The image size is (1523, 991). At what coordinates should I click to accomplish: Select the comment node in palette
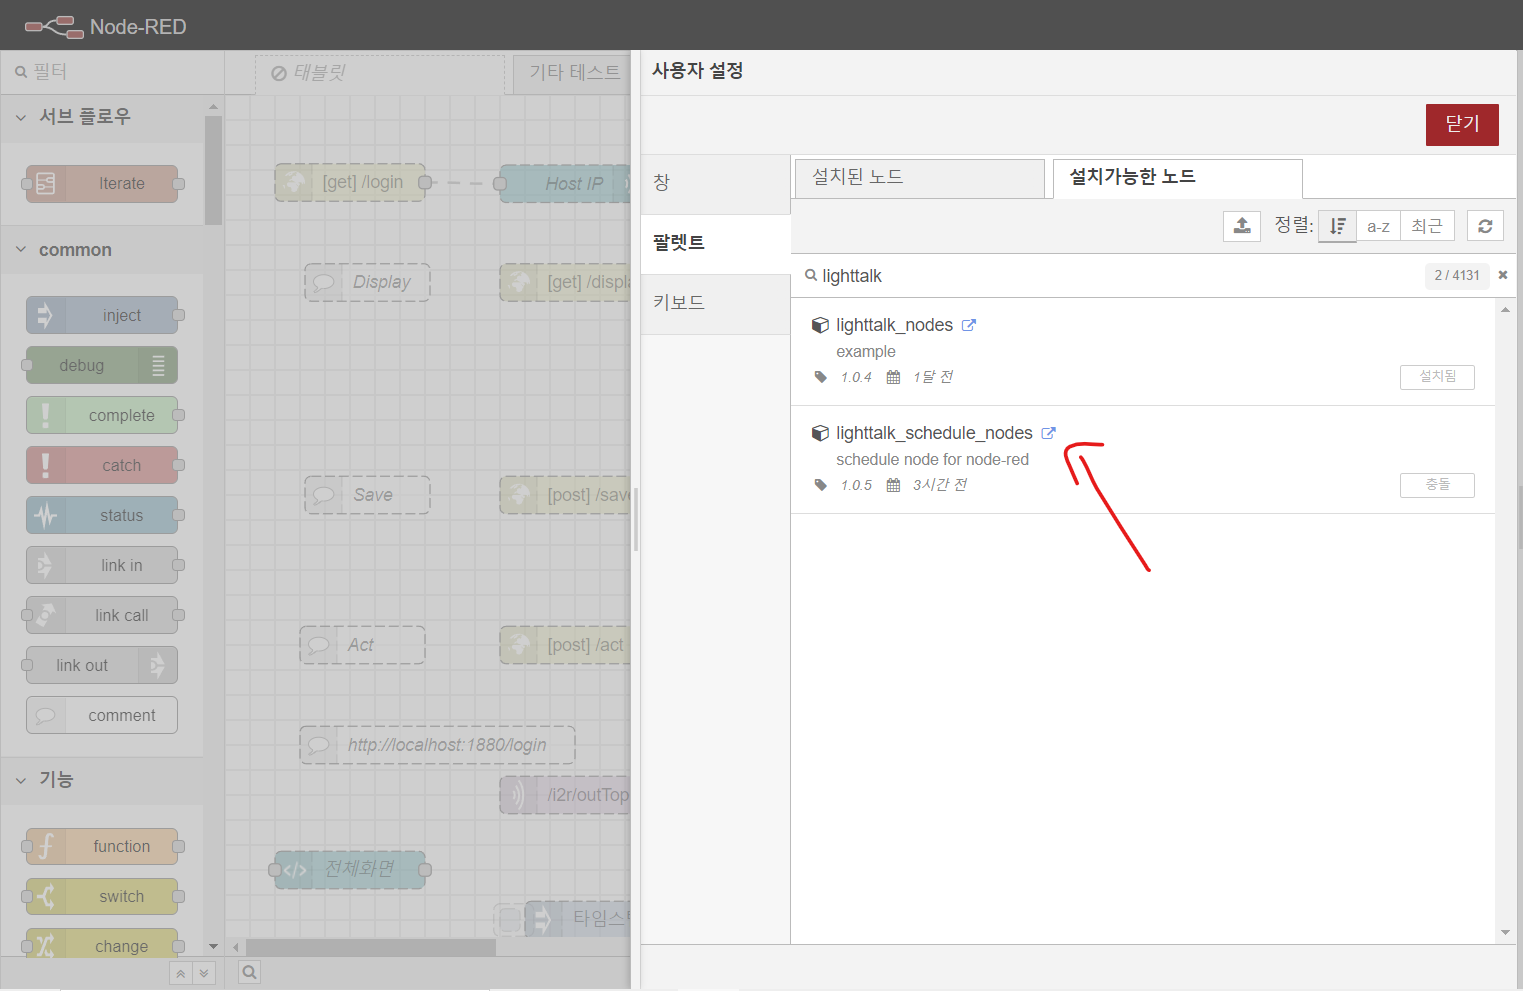102,715
